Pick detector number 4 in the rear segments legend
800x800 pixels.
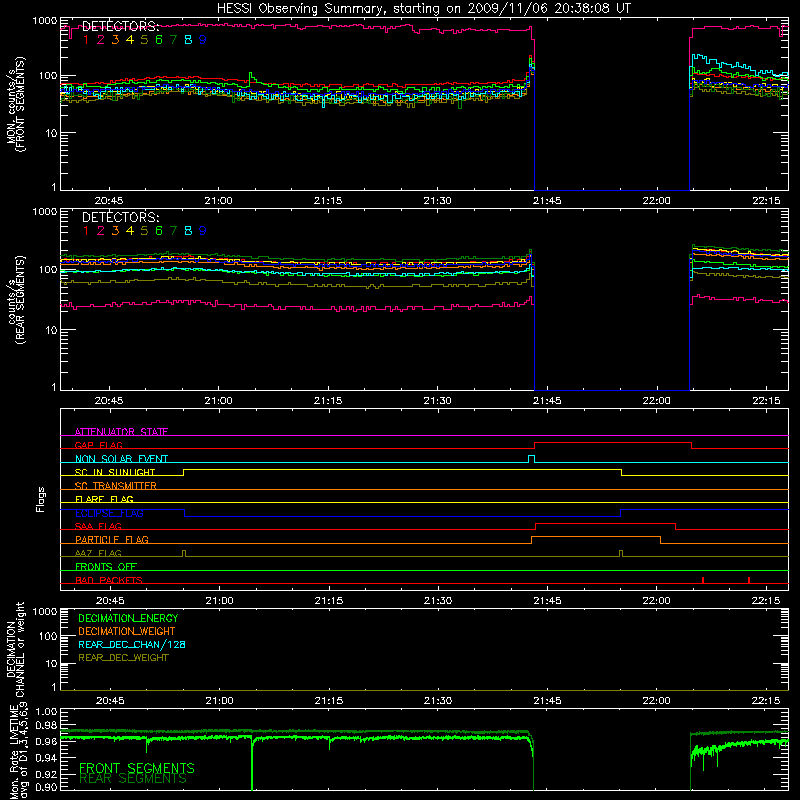(x=130, y=231)
